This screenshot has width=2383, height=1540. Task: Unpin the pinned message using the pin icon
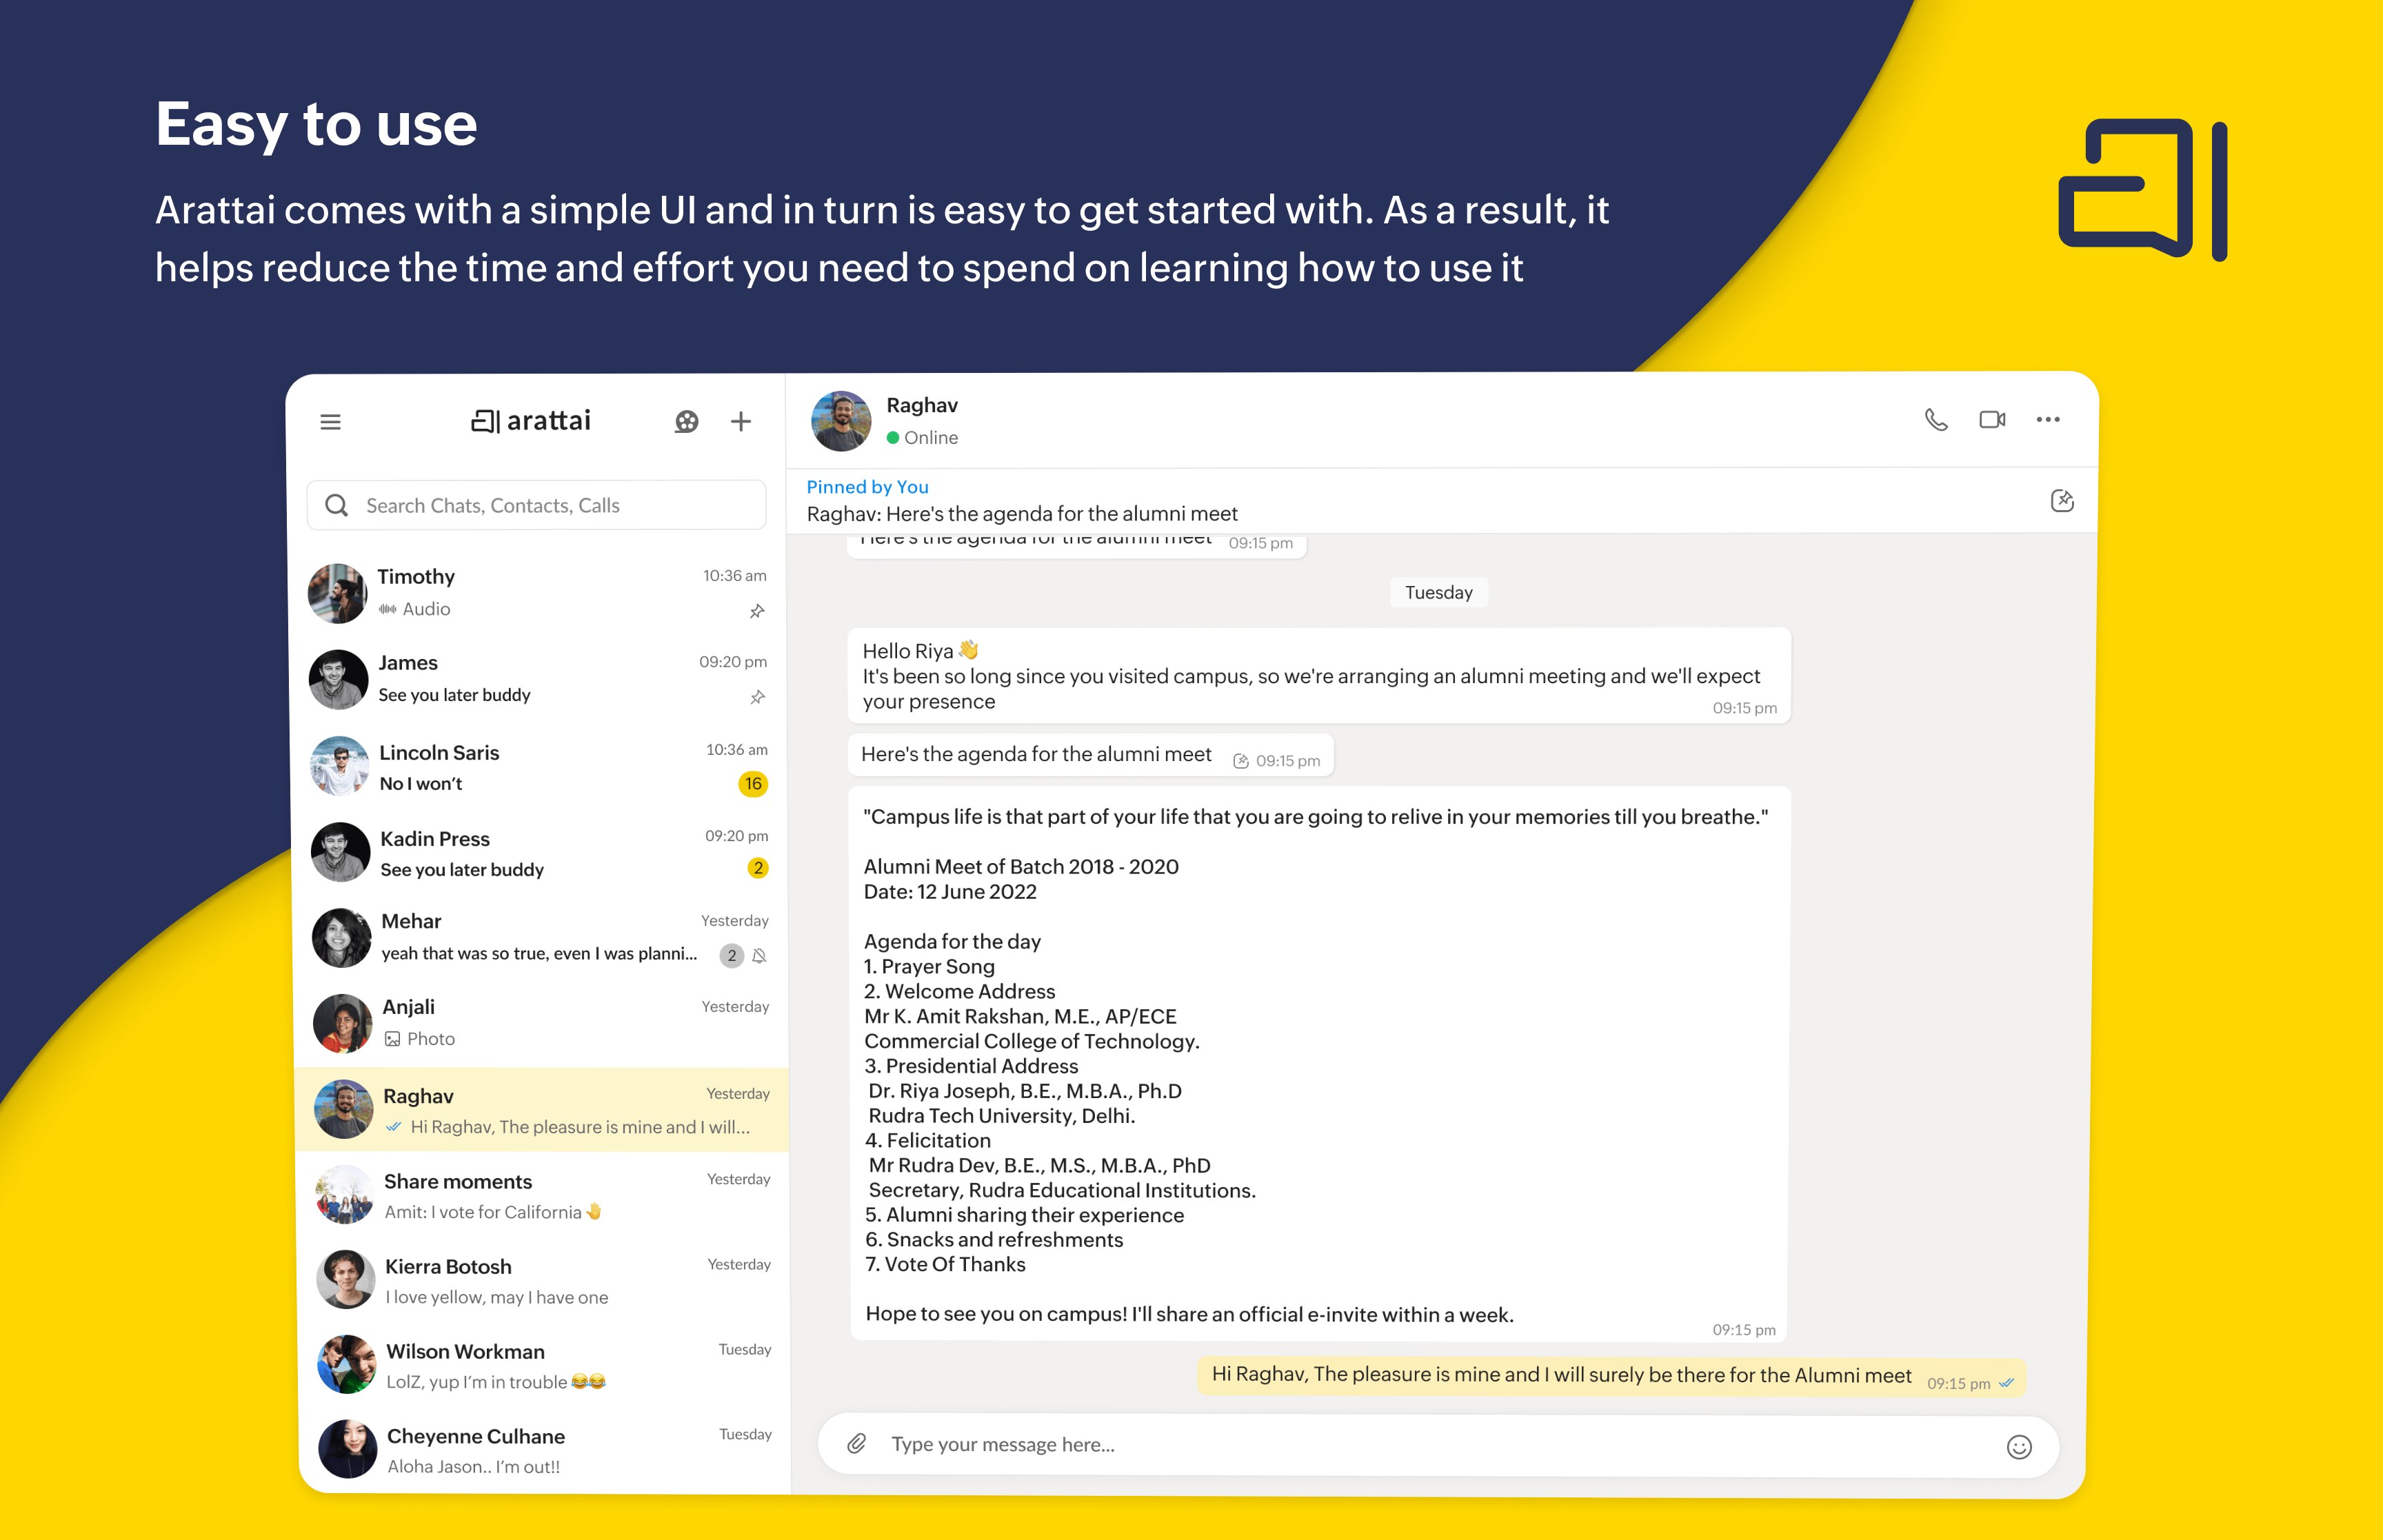2062,500
